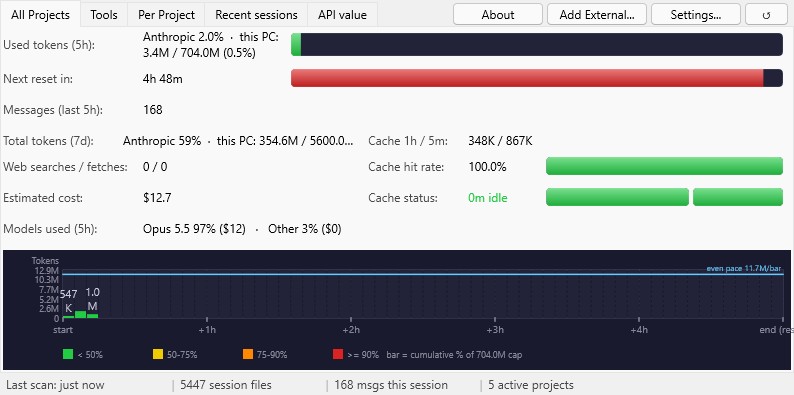This screenshot has height=395, width=794.
Task: Click the 'Last scan: just now' status entry
Action: [55, 385]
